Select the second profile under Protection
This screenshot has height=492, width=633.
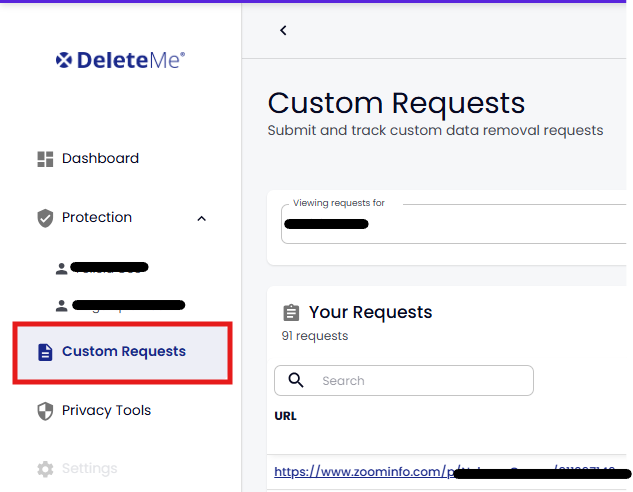tap(120, 305)
